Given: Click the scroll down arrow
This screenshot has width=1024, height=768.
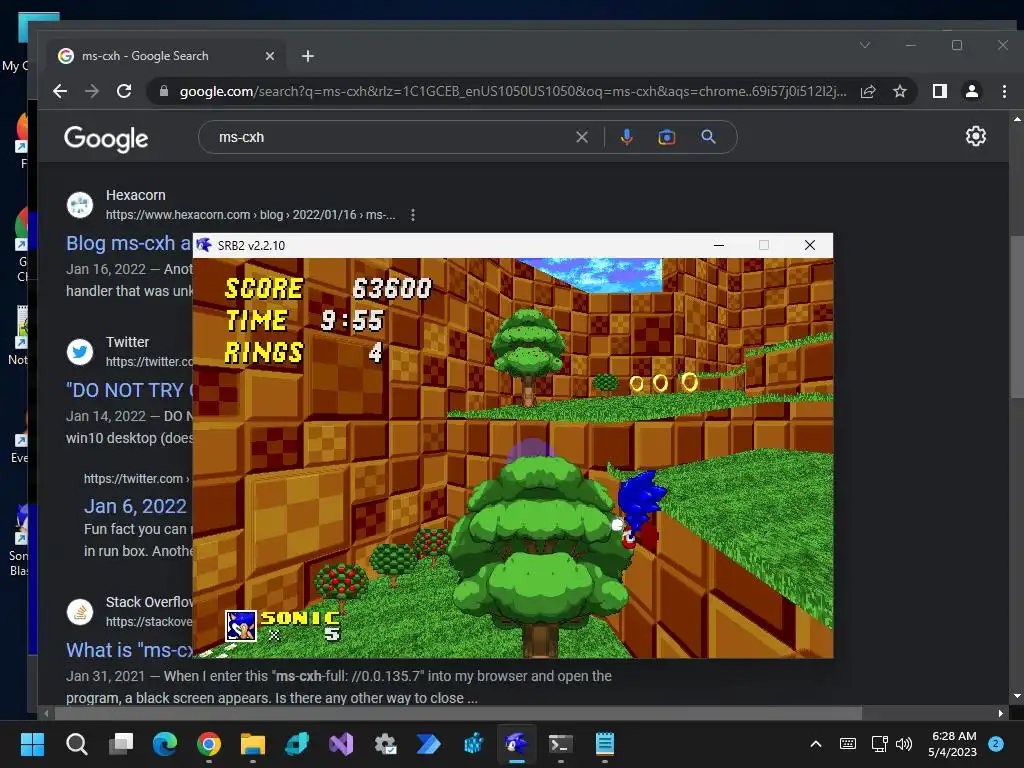Looking at the screenshot, I should pos(1017,696).
